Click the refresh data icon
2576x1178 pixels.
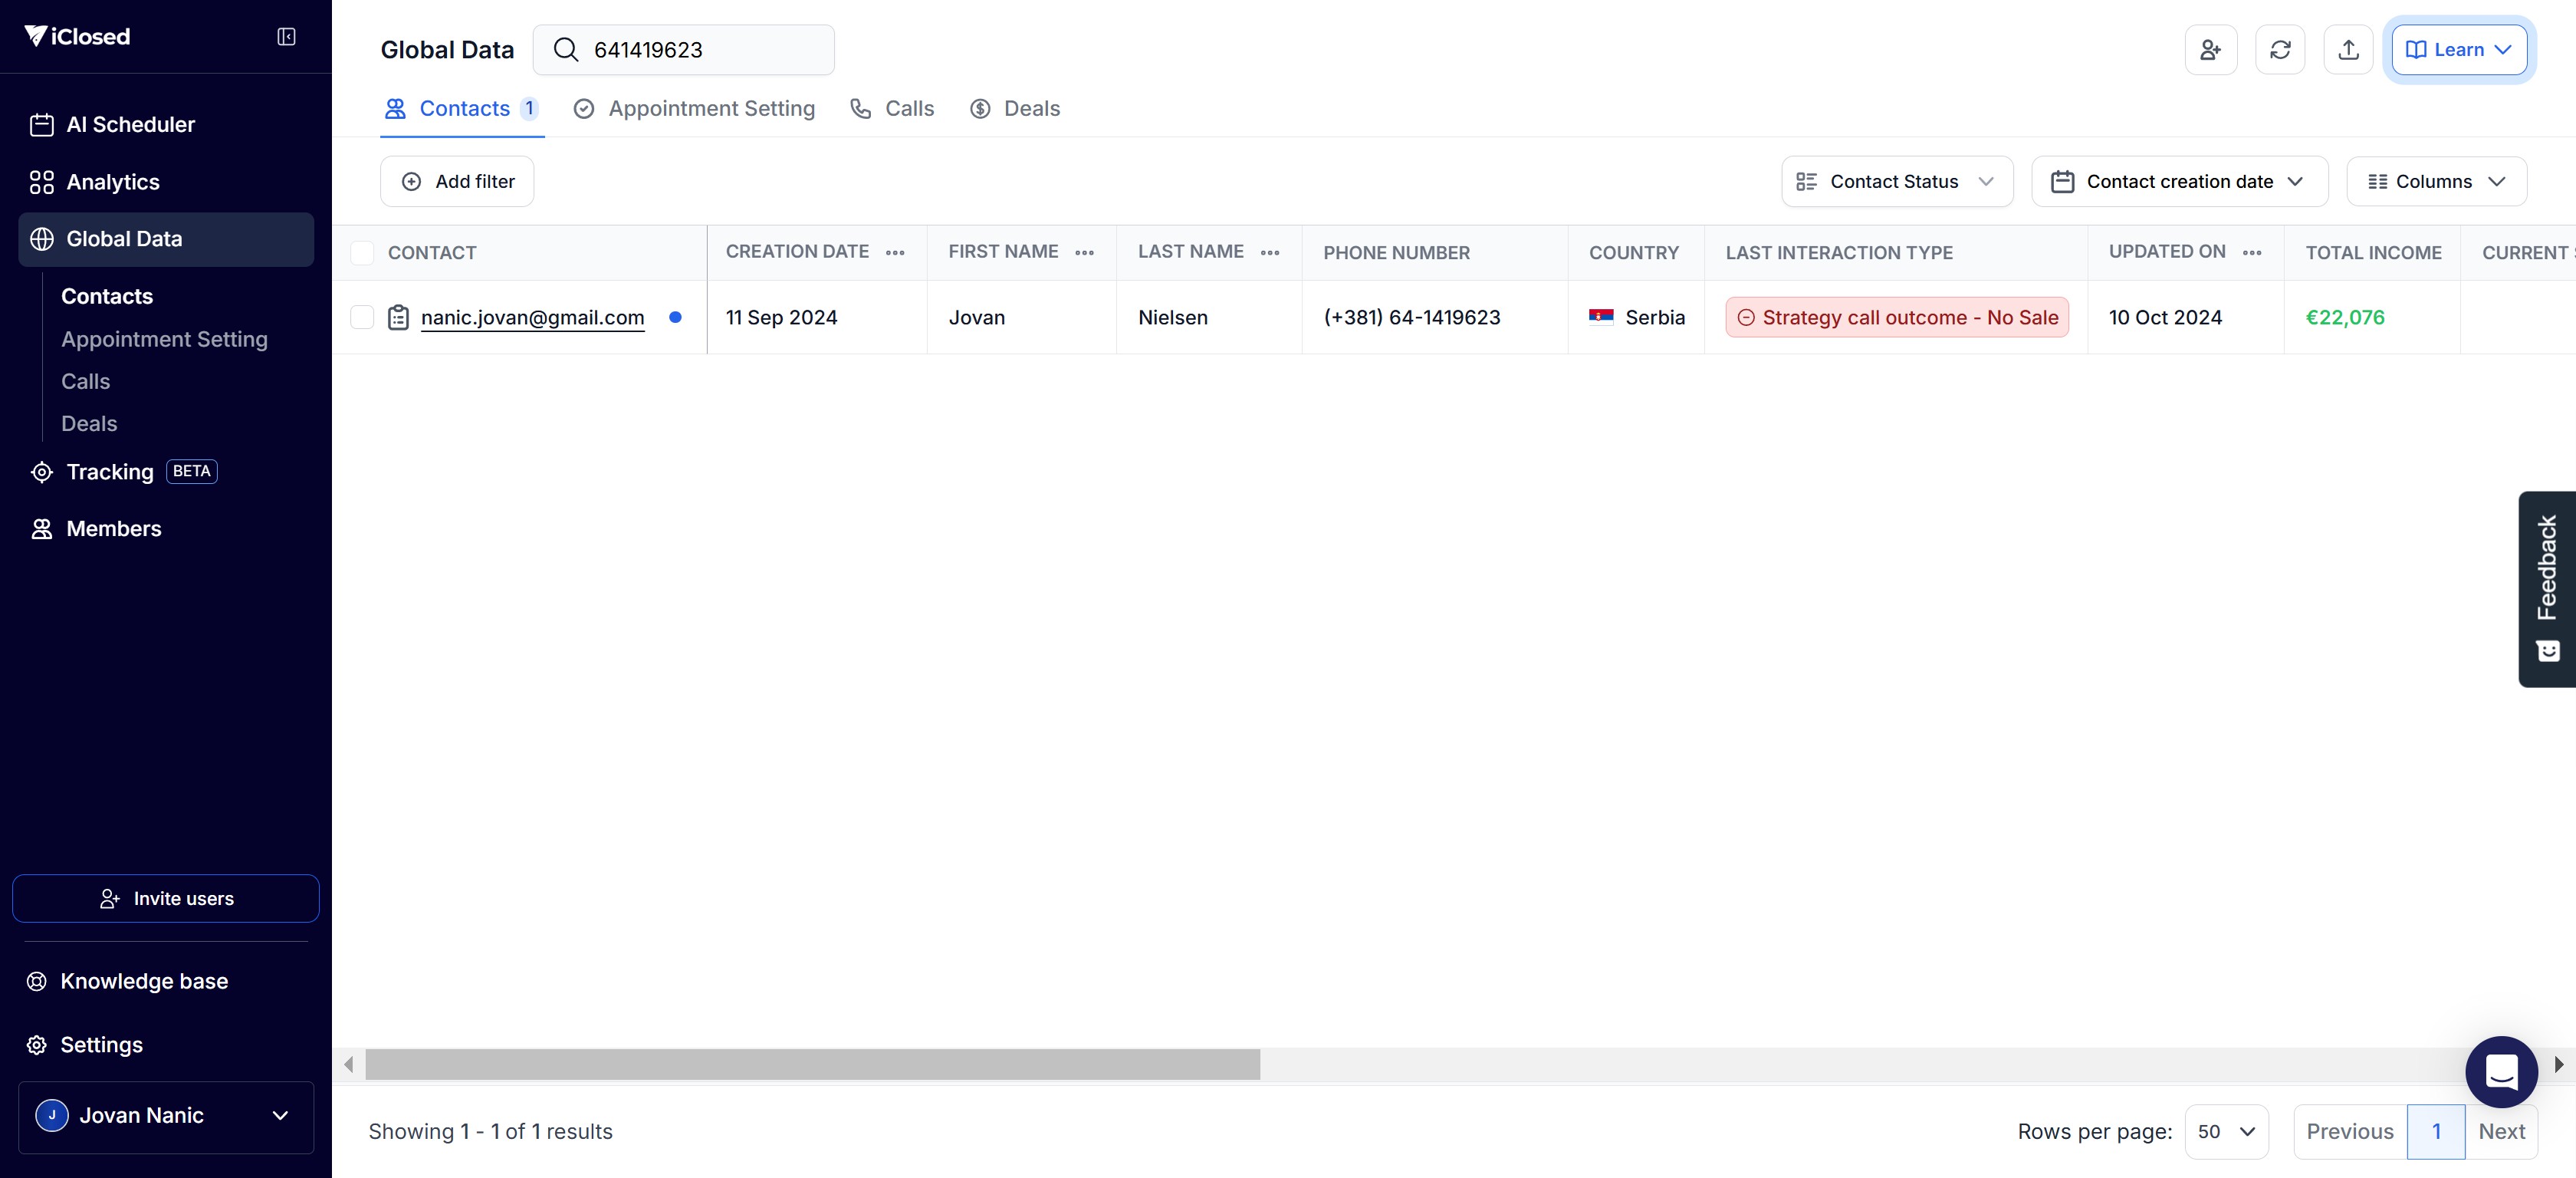coord(2280,50)
